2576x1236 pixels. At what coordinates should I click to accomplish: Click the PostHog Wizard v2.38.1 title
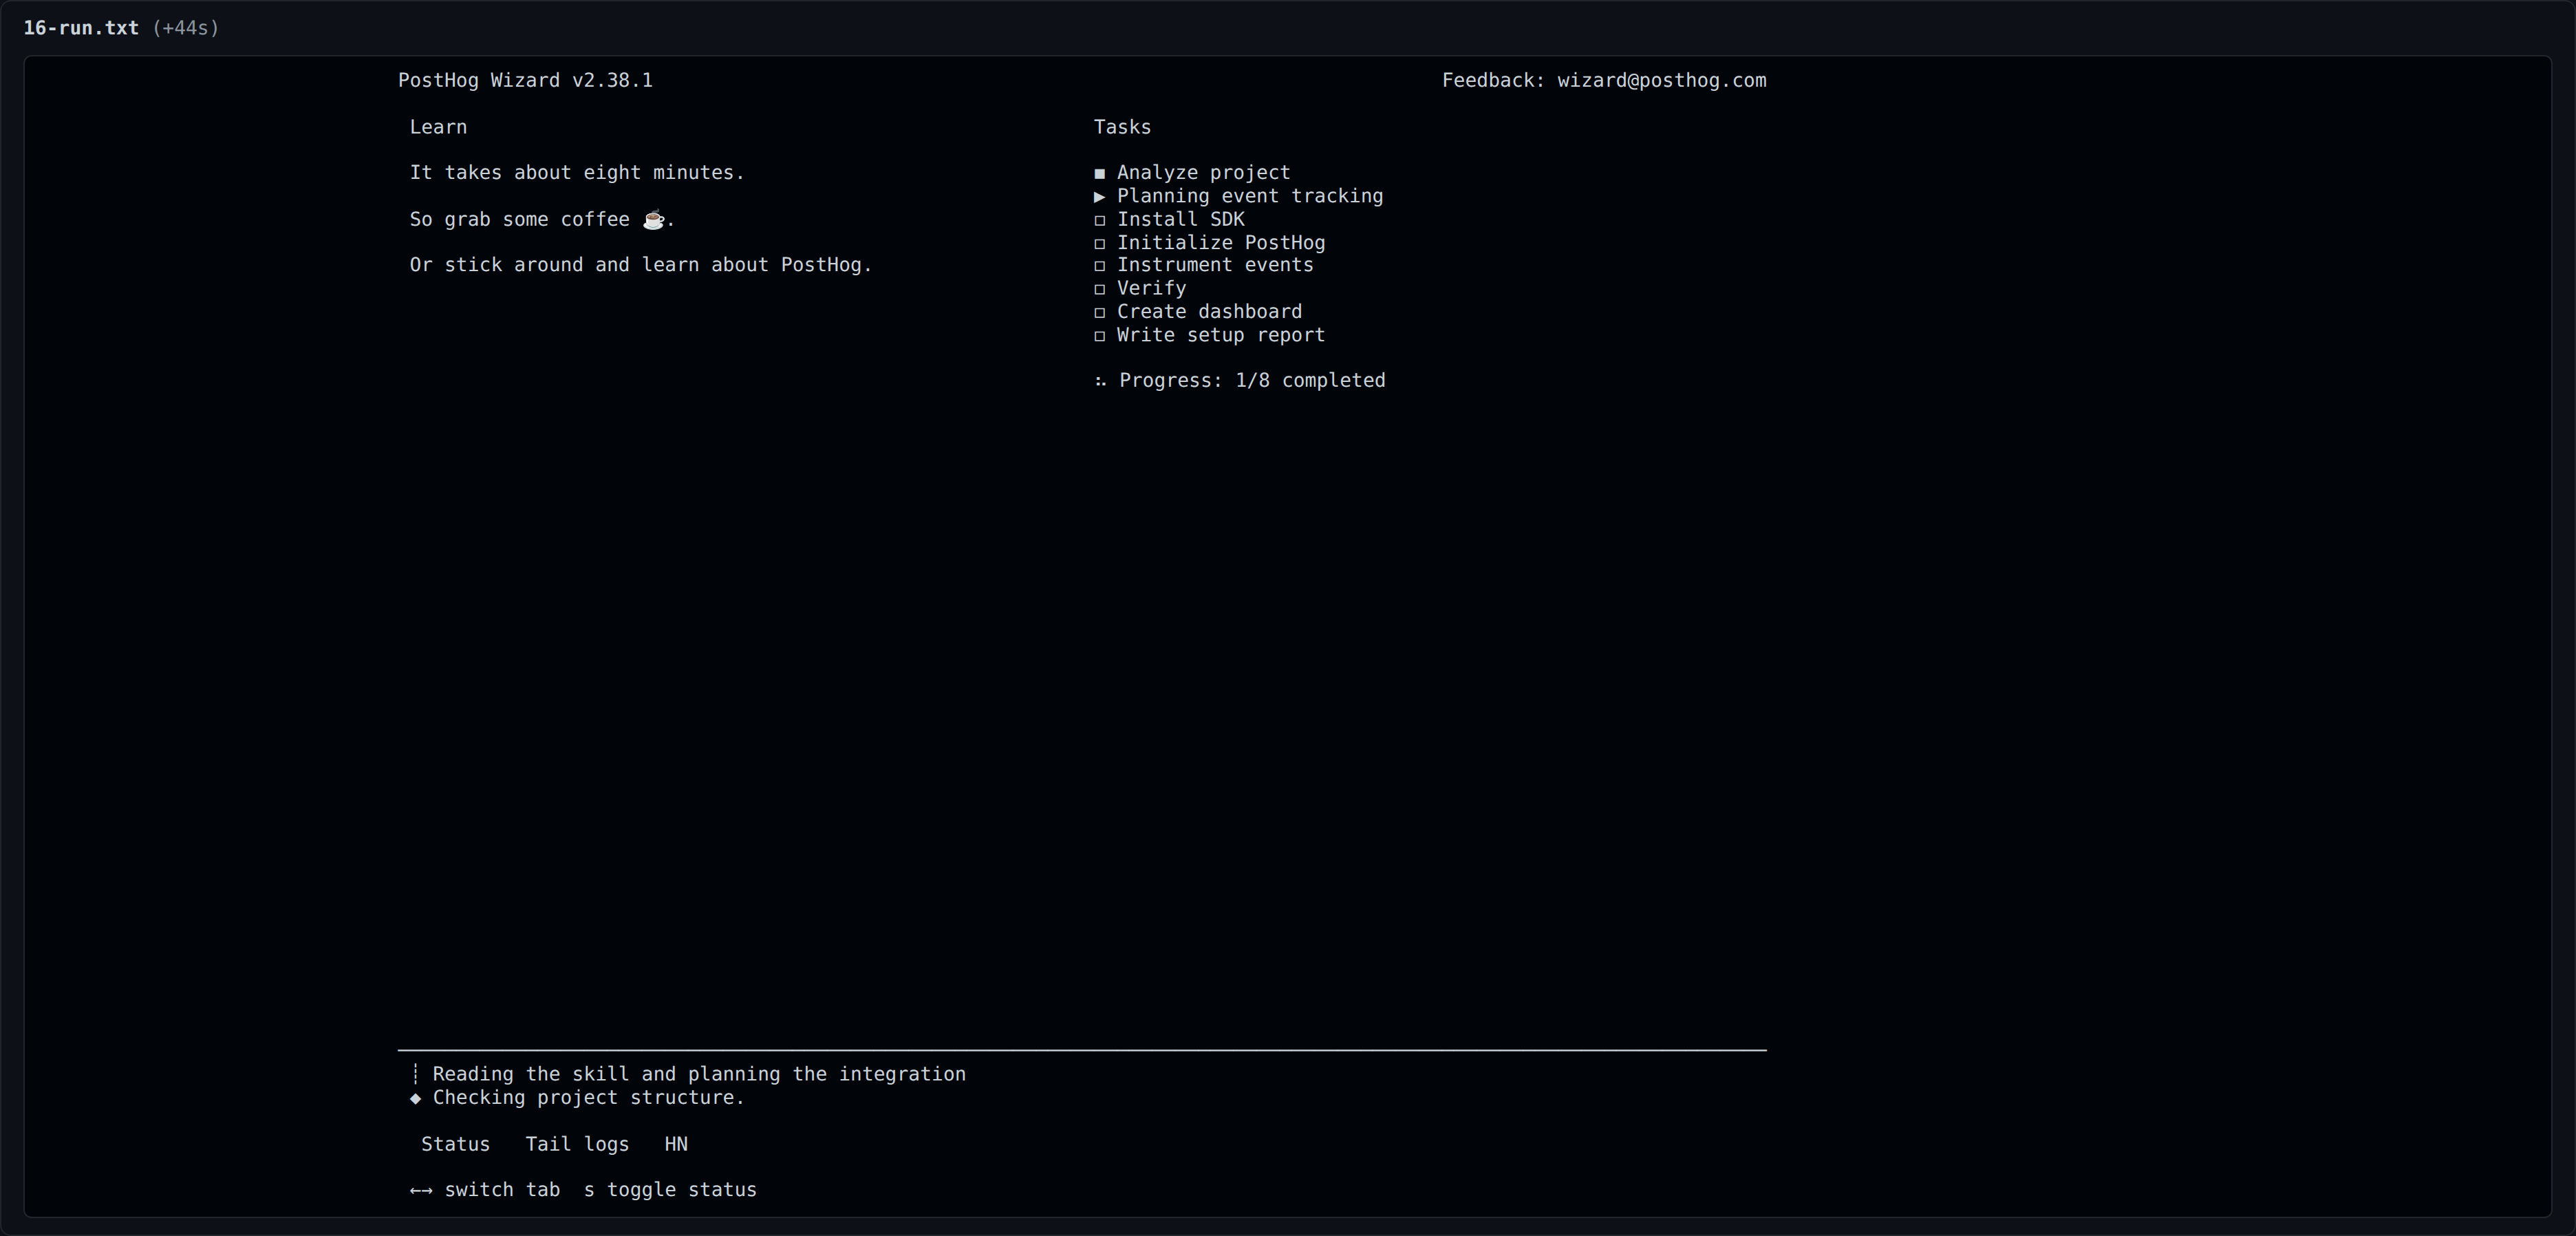pos(525,81)
